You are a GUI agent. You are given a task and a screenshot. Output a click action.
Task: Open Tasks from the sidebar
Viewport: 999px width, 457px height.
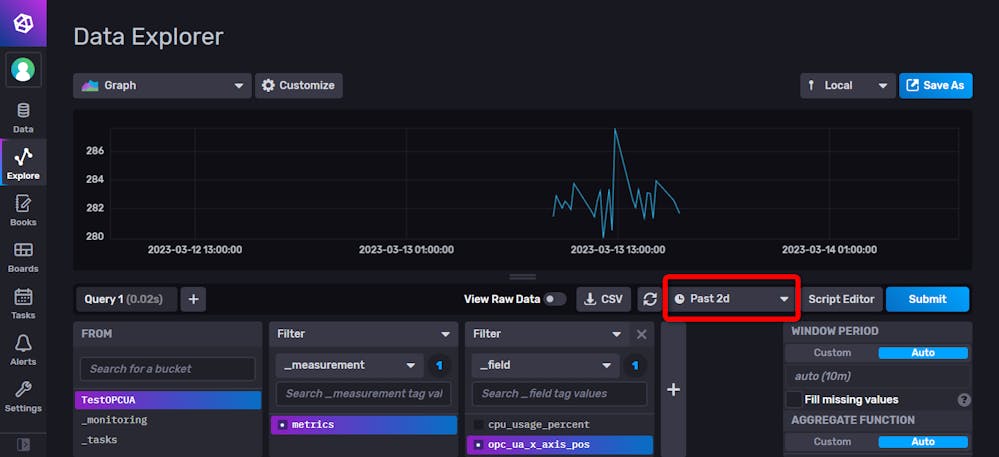click(23, 303)
